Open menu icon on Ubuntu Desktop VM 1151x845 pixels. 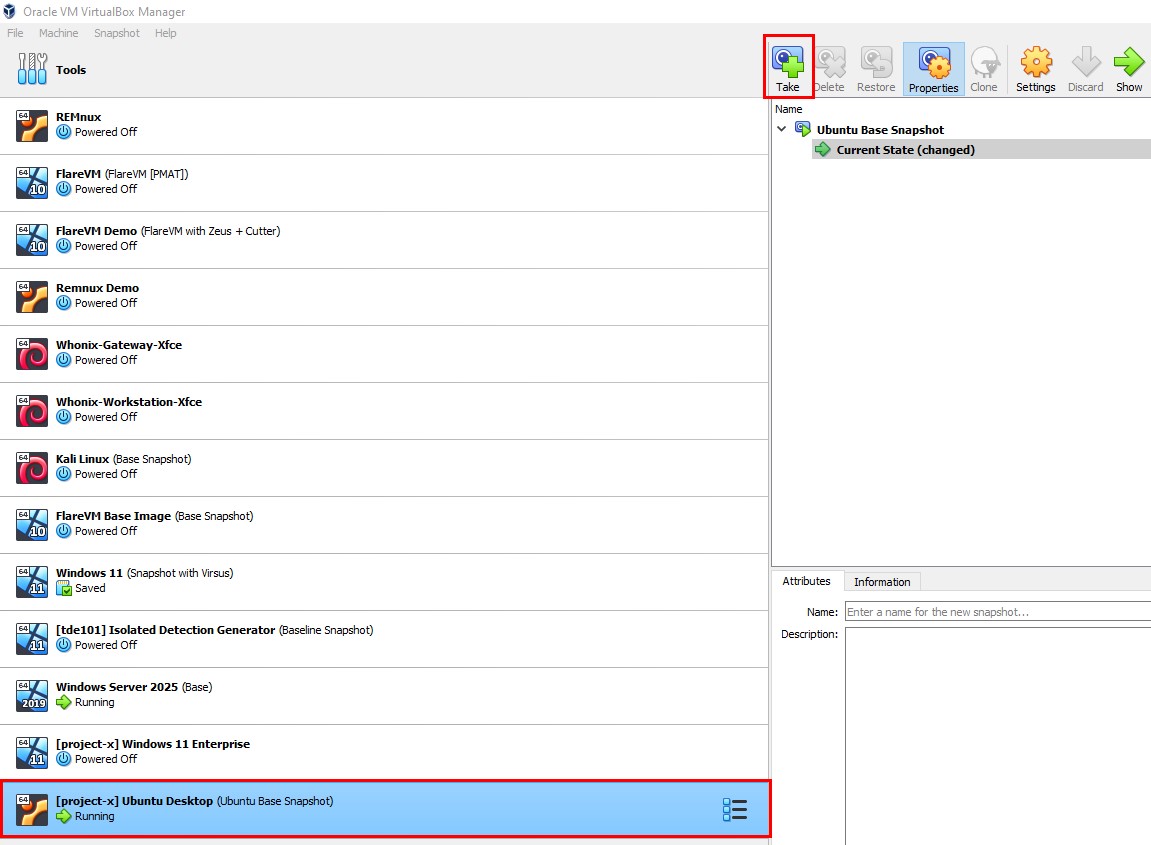coord(734,809)
